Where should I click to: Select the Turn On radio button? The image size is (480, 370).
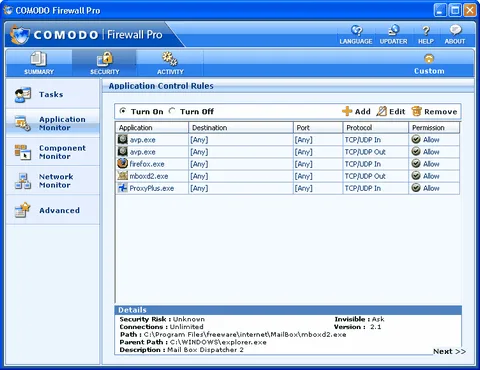click(123, 111)
